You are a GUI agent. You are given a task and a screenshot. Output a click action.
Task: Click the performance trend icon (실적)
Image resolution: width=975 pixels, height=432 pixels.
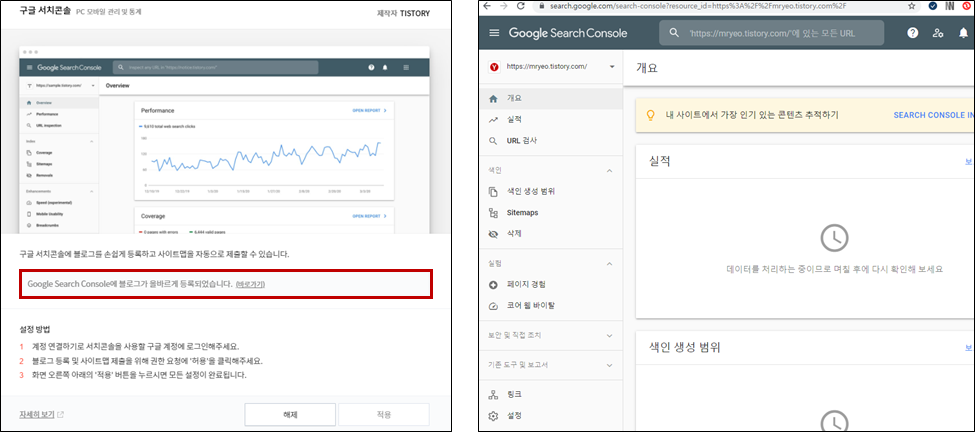coord(494,119)
